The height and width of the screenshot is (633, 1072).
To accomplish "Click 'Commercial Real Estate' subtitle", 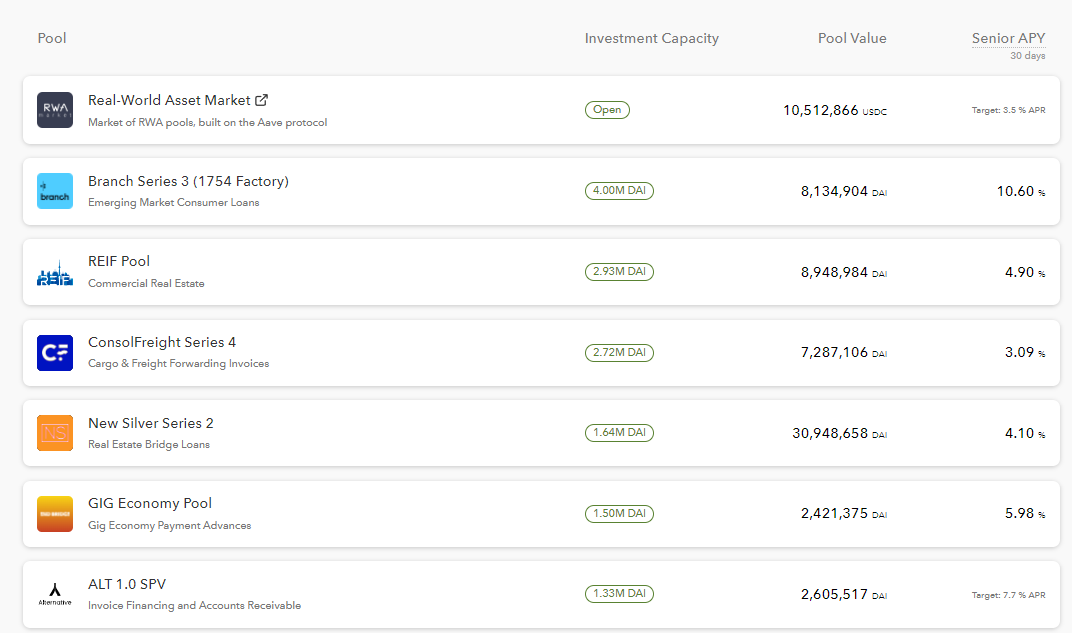I will [x=146, y=283].
